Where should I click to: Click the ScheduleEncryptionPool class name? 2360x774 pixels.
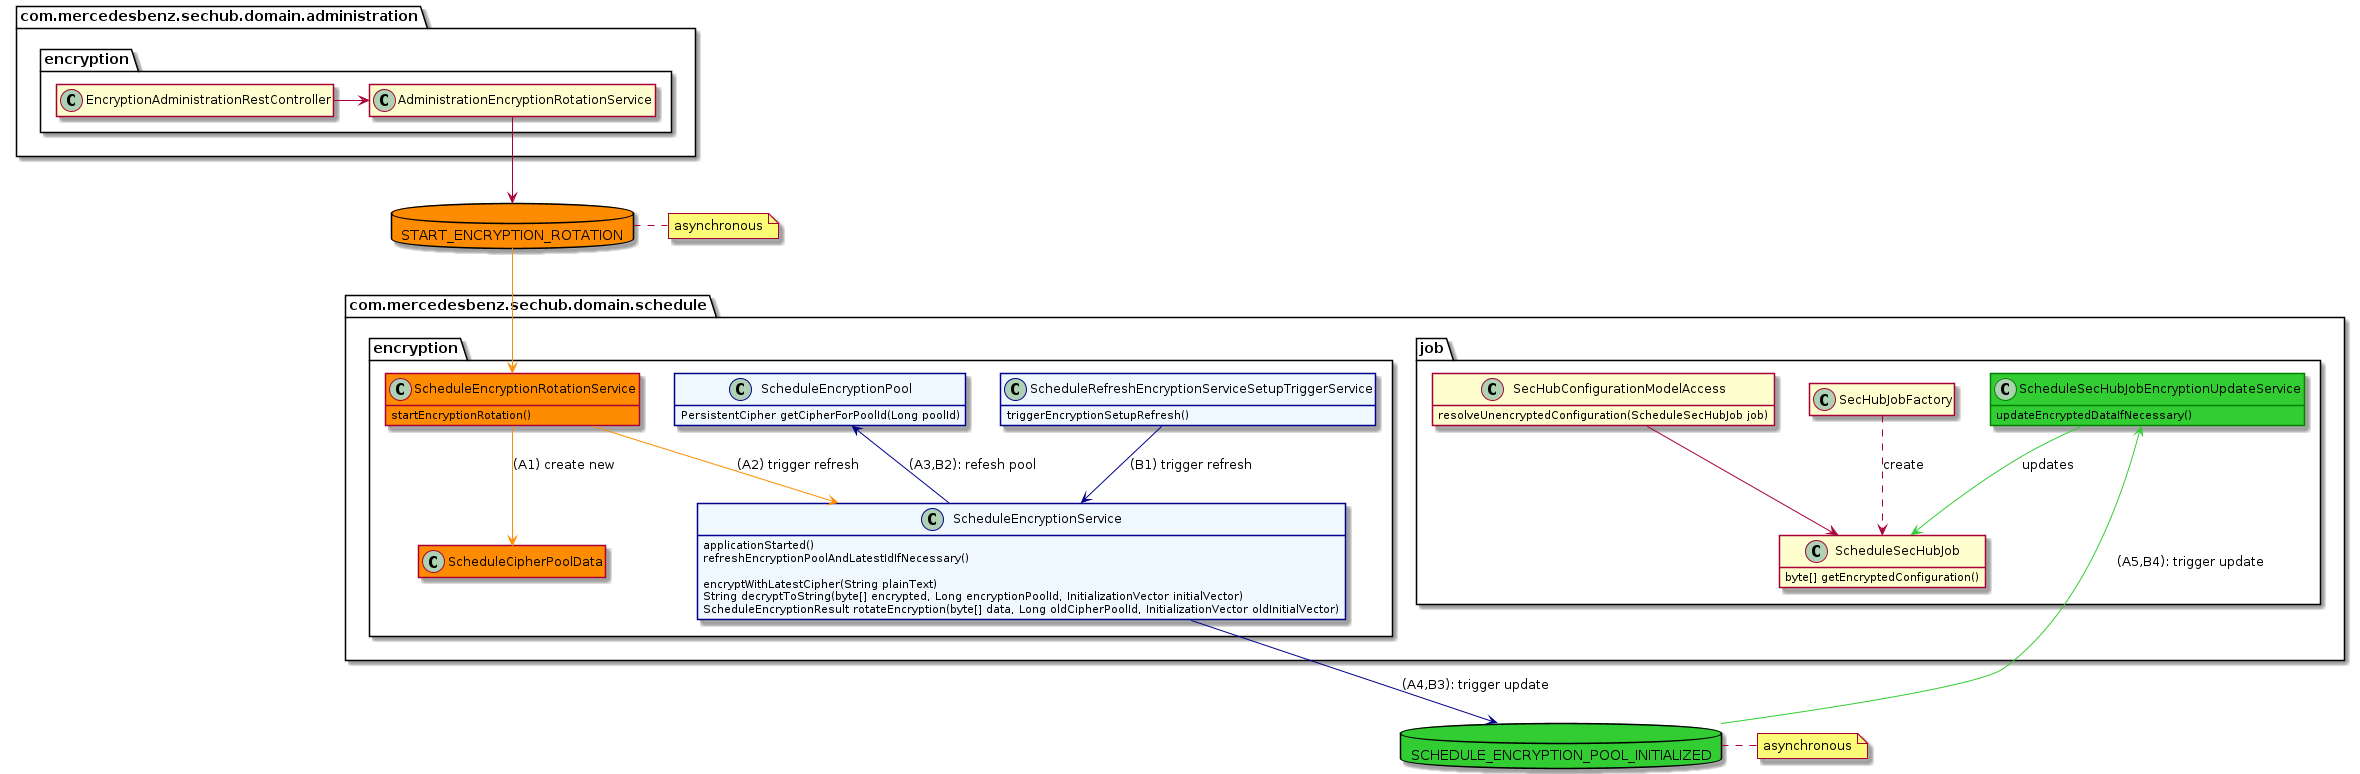(836, 389)
